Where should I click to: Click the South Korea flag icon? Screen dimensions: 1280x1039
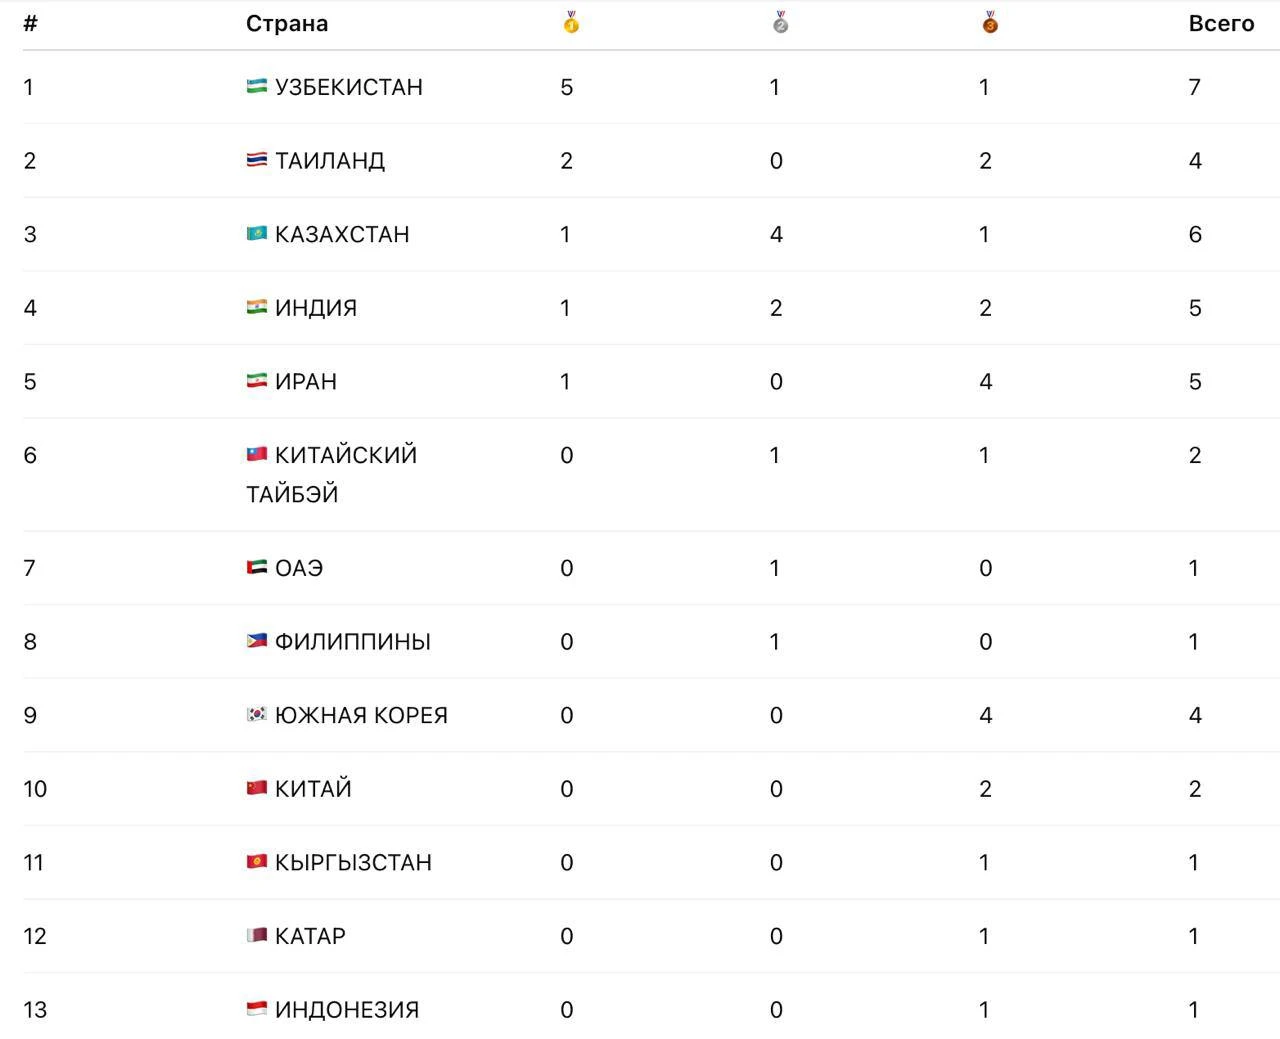[x=257, y=714]
